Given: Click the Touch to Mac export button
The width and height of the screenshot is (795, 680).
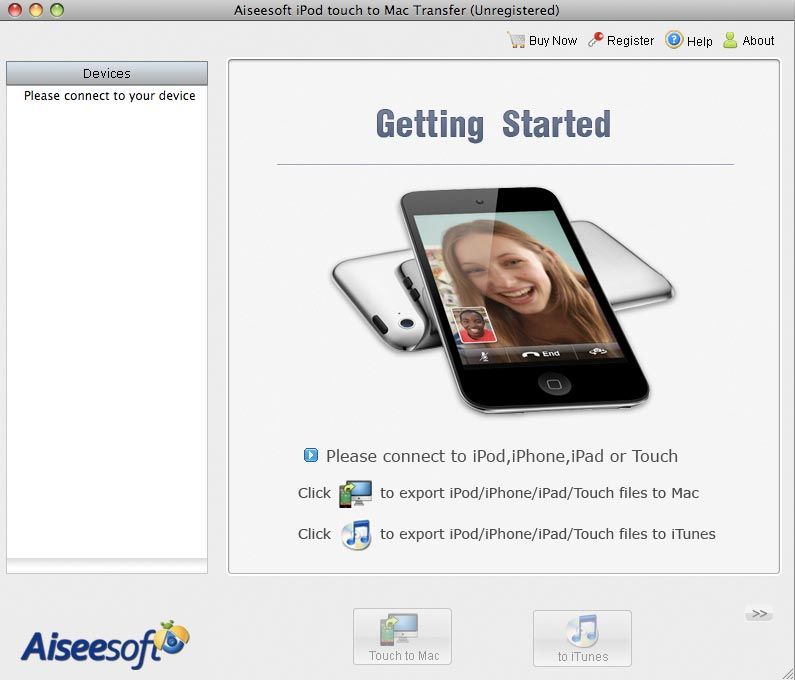Looking at the screenshot, I should point(402,636).
